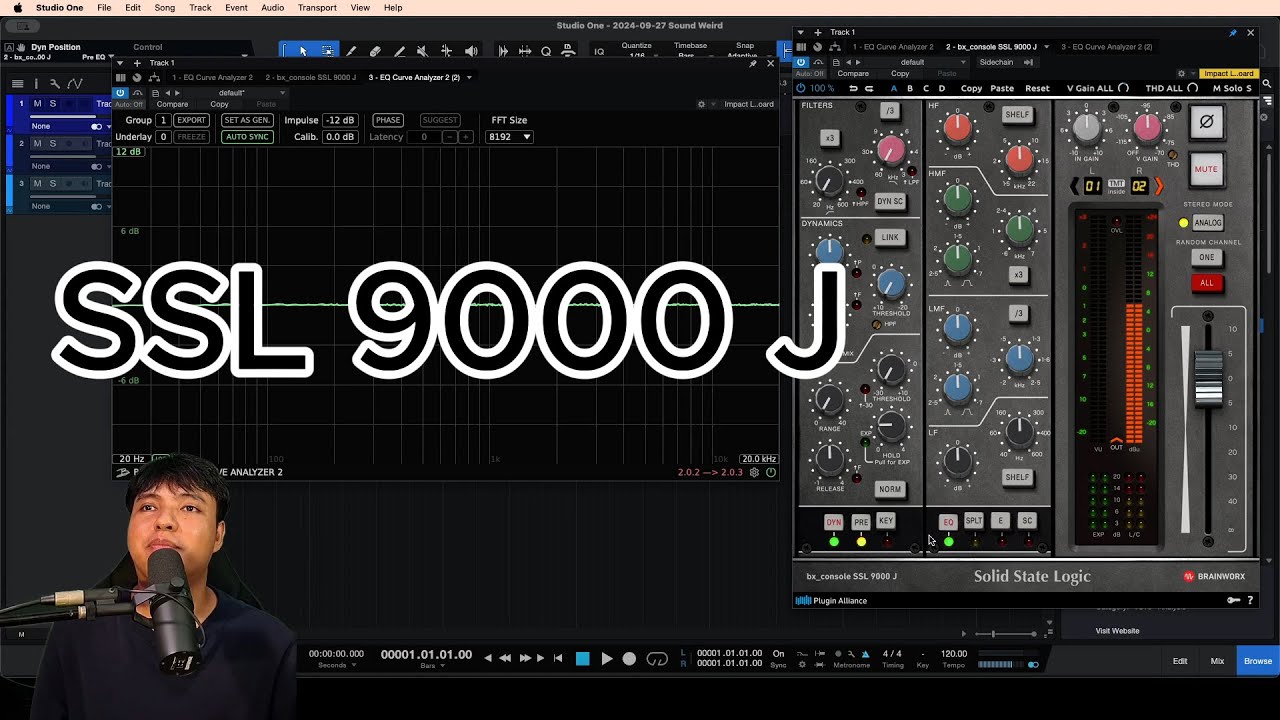The width and height of the screenshot is (1280, 720).
Task: Open the Song menu
Action: click(x=165, y=7)
